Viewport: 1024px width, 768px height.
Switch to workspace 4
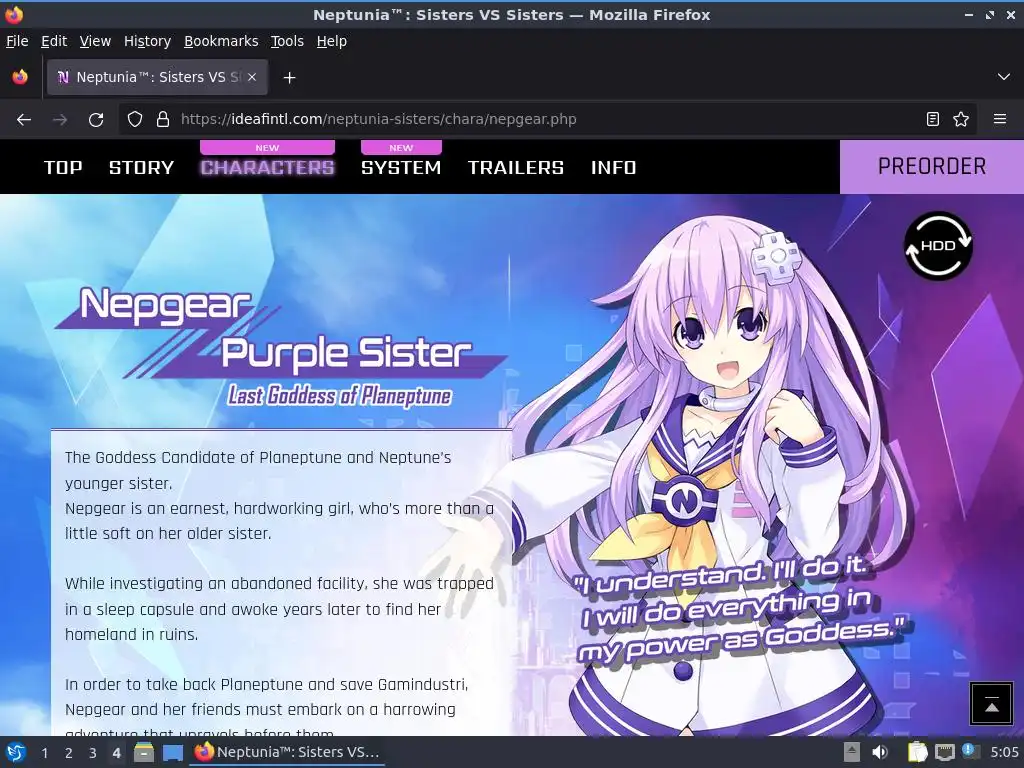coord(116,753)
